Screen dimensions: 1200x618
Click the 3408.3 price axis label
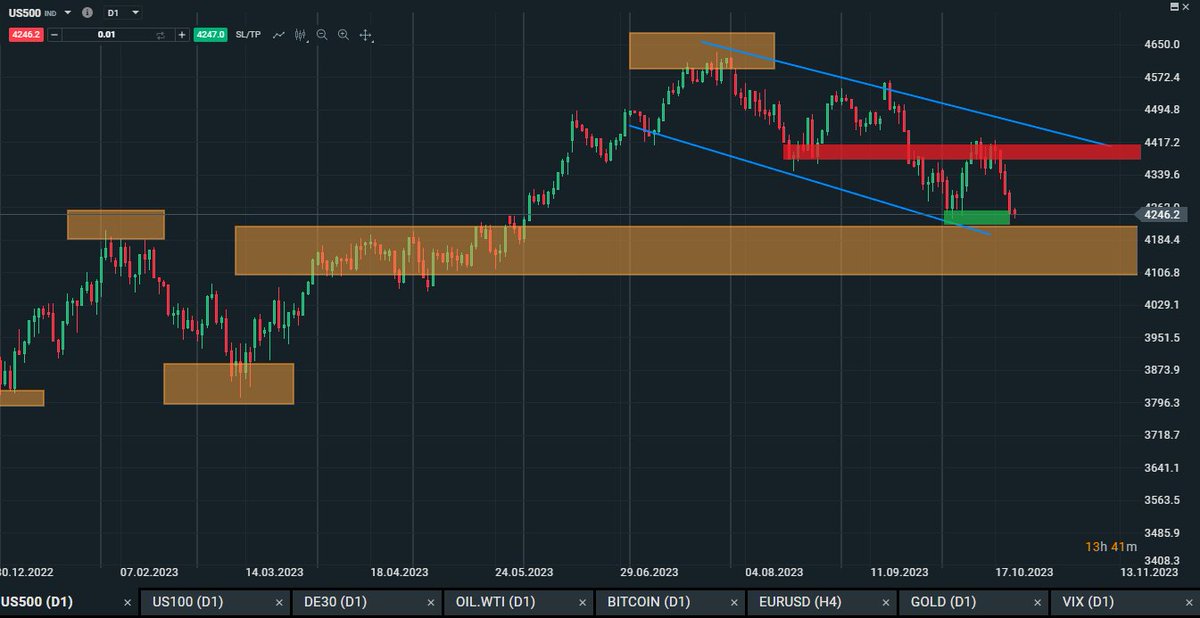tap(1163, 561)
